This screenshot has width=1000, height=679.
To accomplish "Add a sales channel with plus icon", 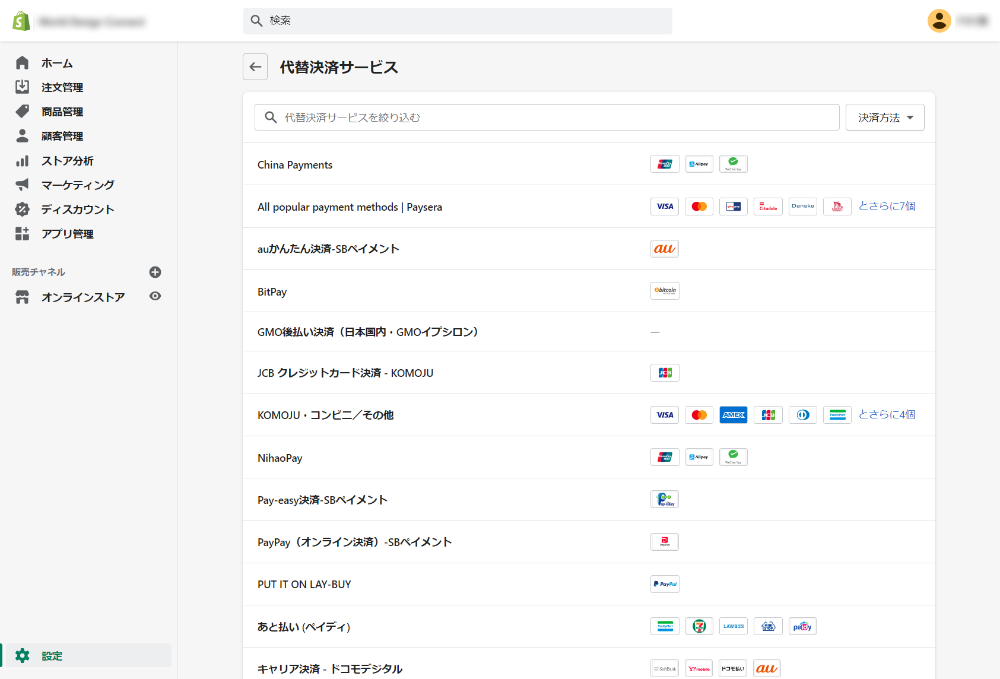I will point(155,272).
